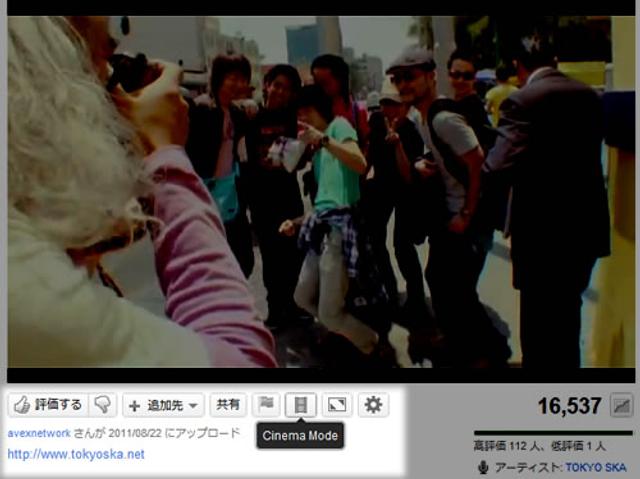Click the like/dislike ratio bar
Viewport: 640px width, 479px height.
553,433
